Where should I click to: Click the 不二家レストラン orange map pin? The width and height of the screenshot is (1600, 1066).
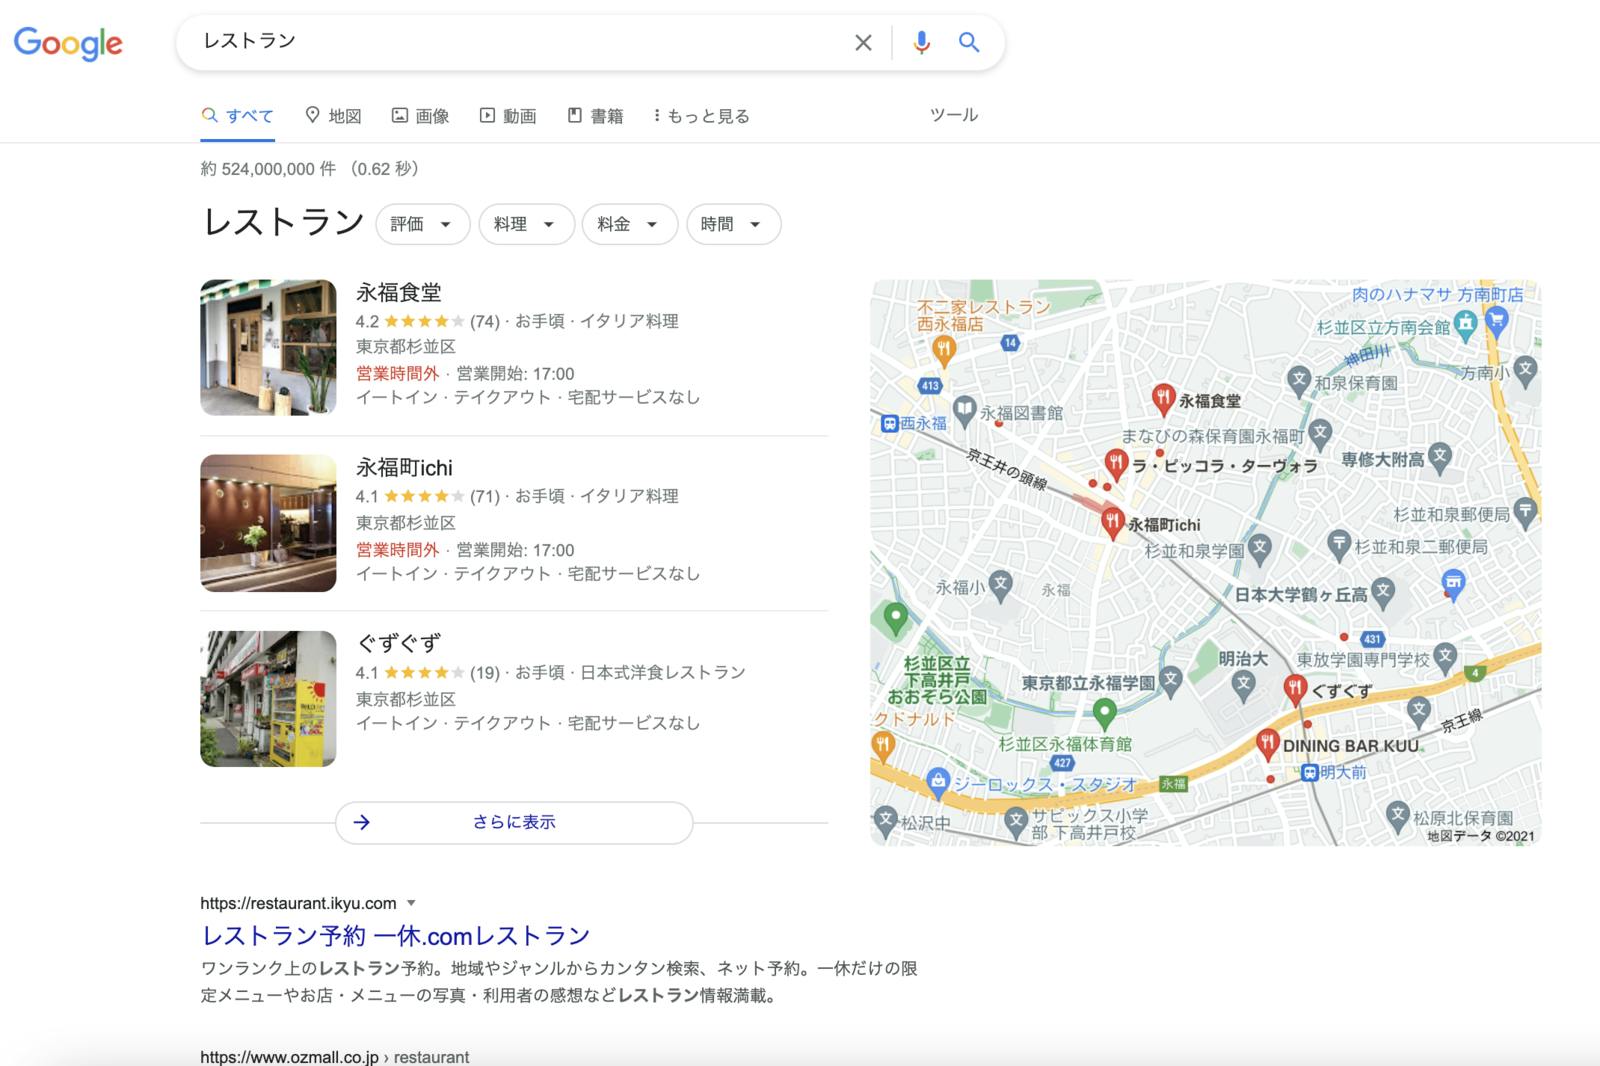pos(944,349)
